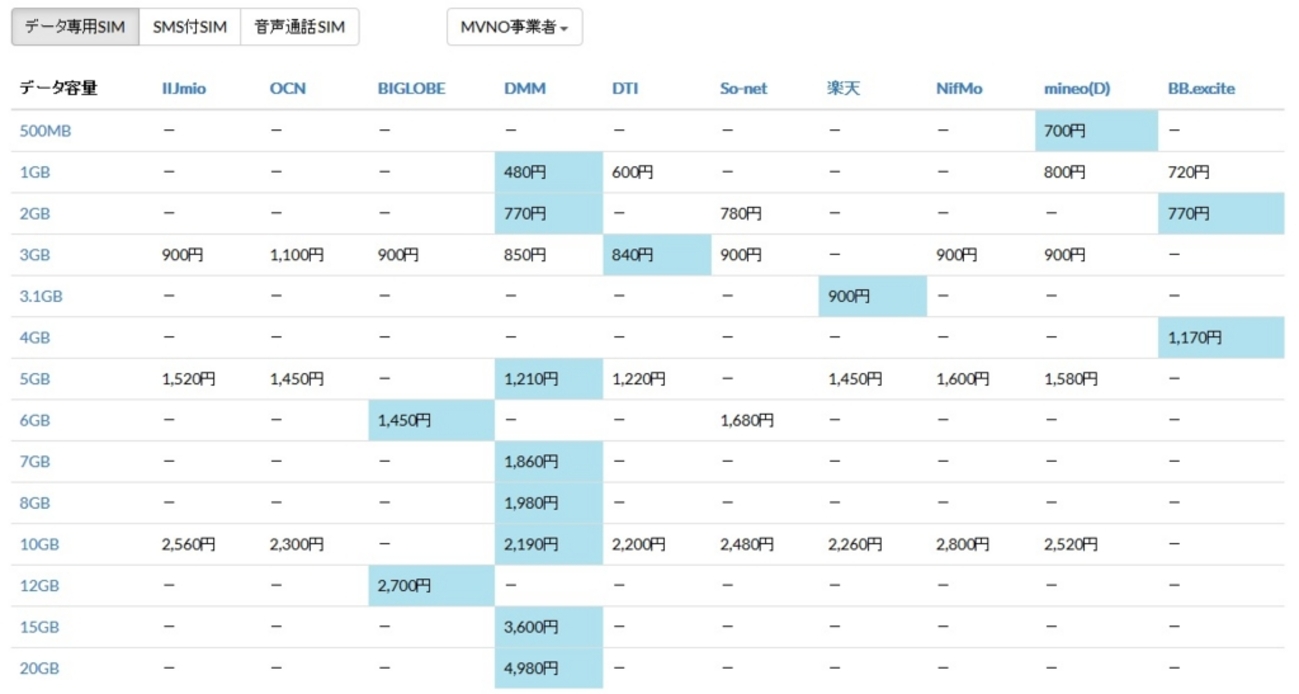Screen dimensions: 1299x694
Task: Click the highlighted 3,600円 DMM cell
Action: click(x=549, y=628)
